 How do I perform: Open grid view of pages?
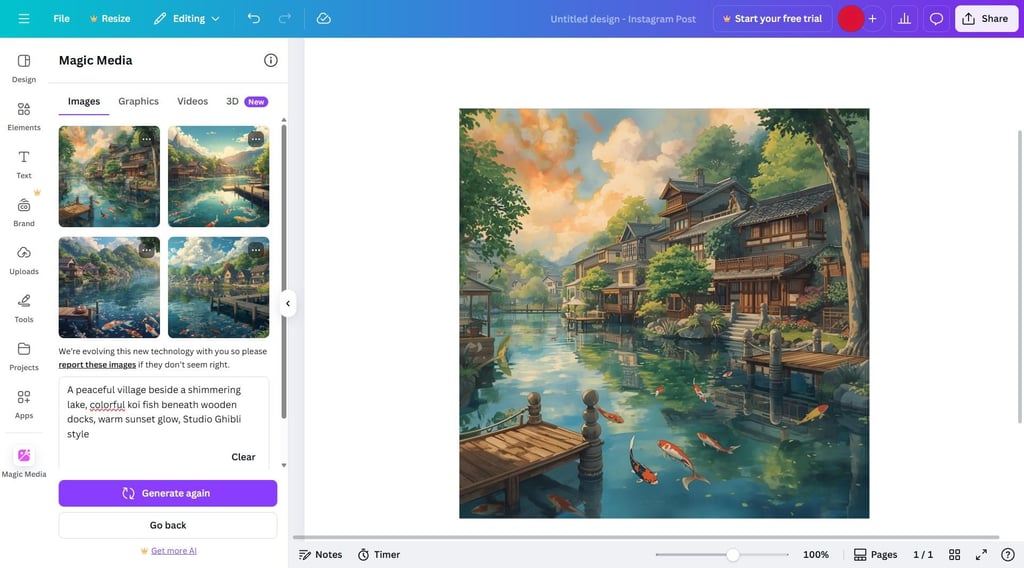(954, 554)
